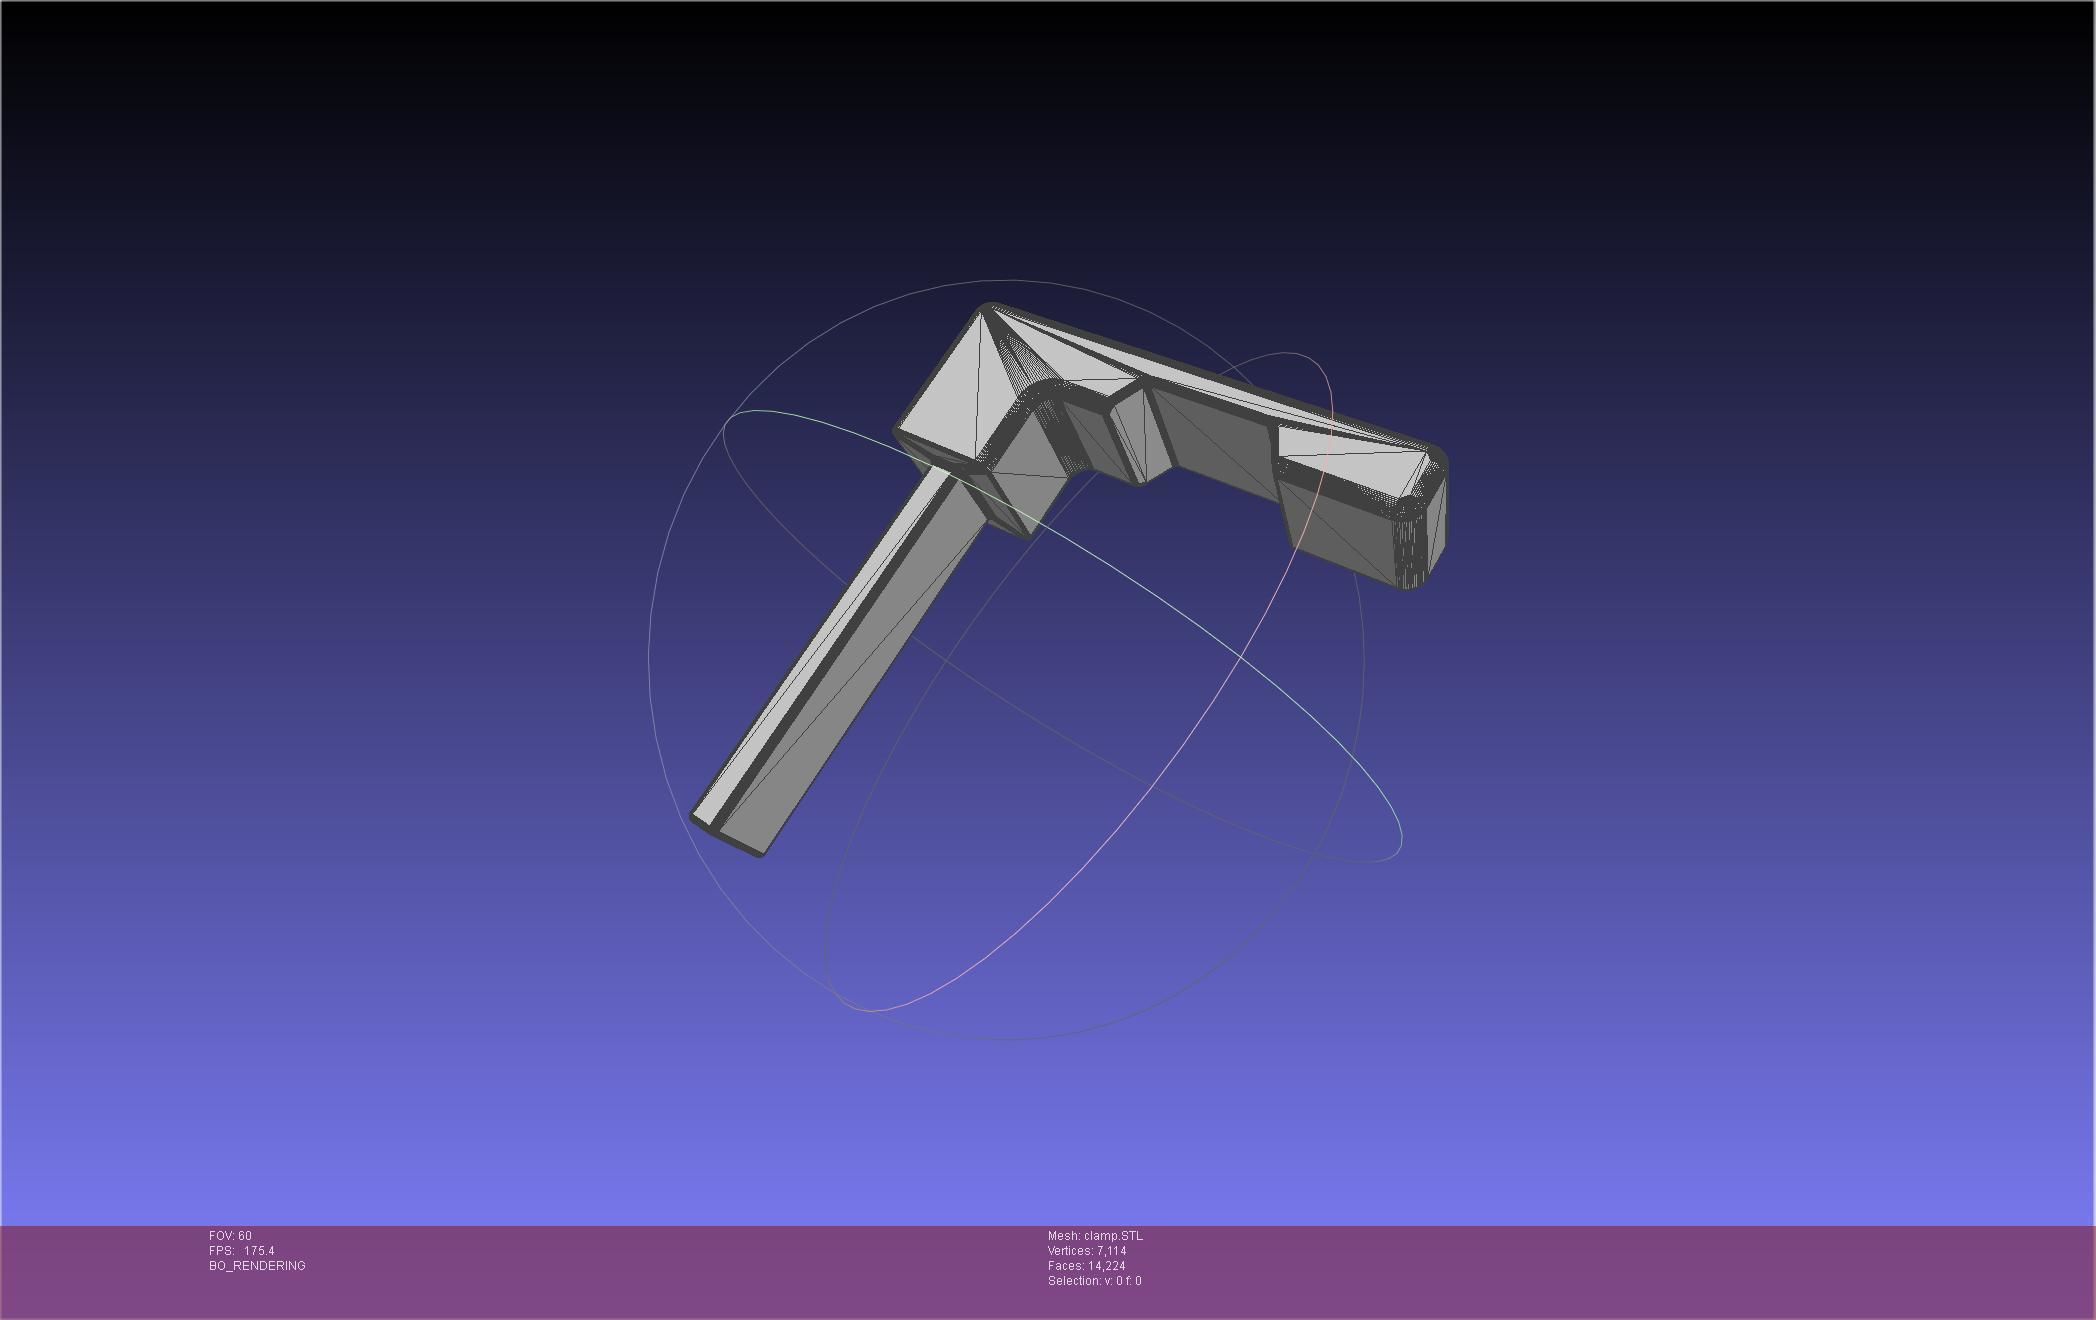2096x1320 pixels.
Task: Click the Faces: 14,224 text
Action: [x=1086, y=1266]
